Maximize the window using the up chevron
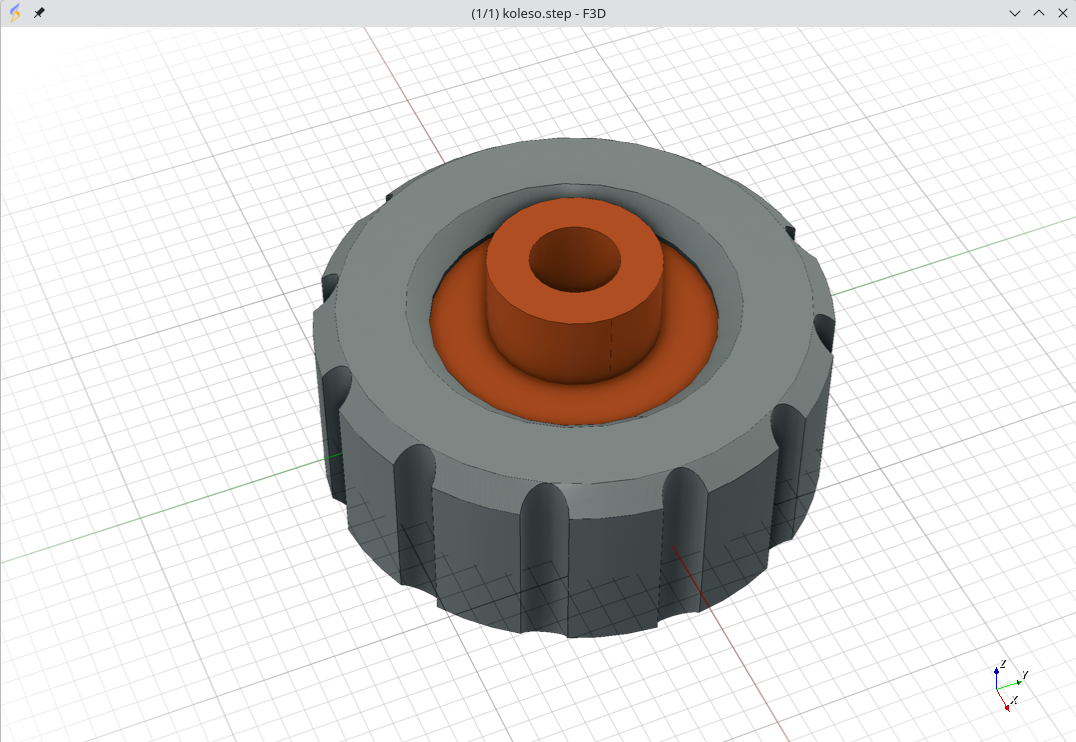 [1039, 13]
